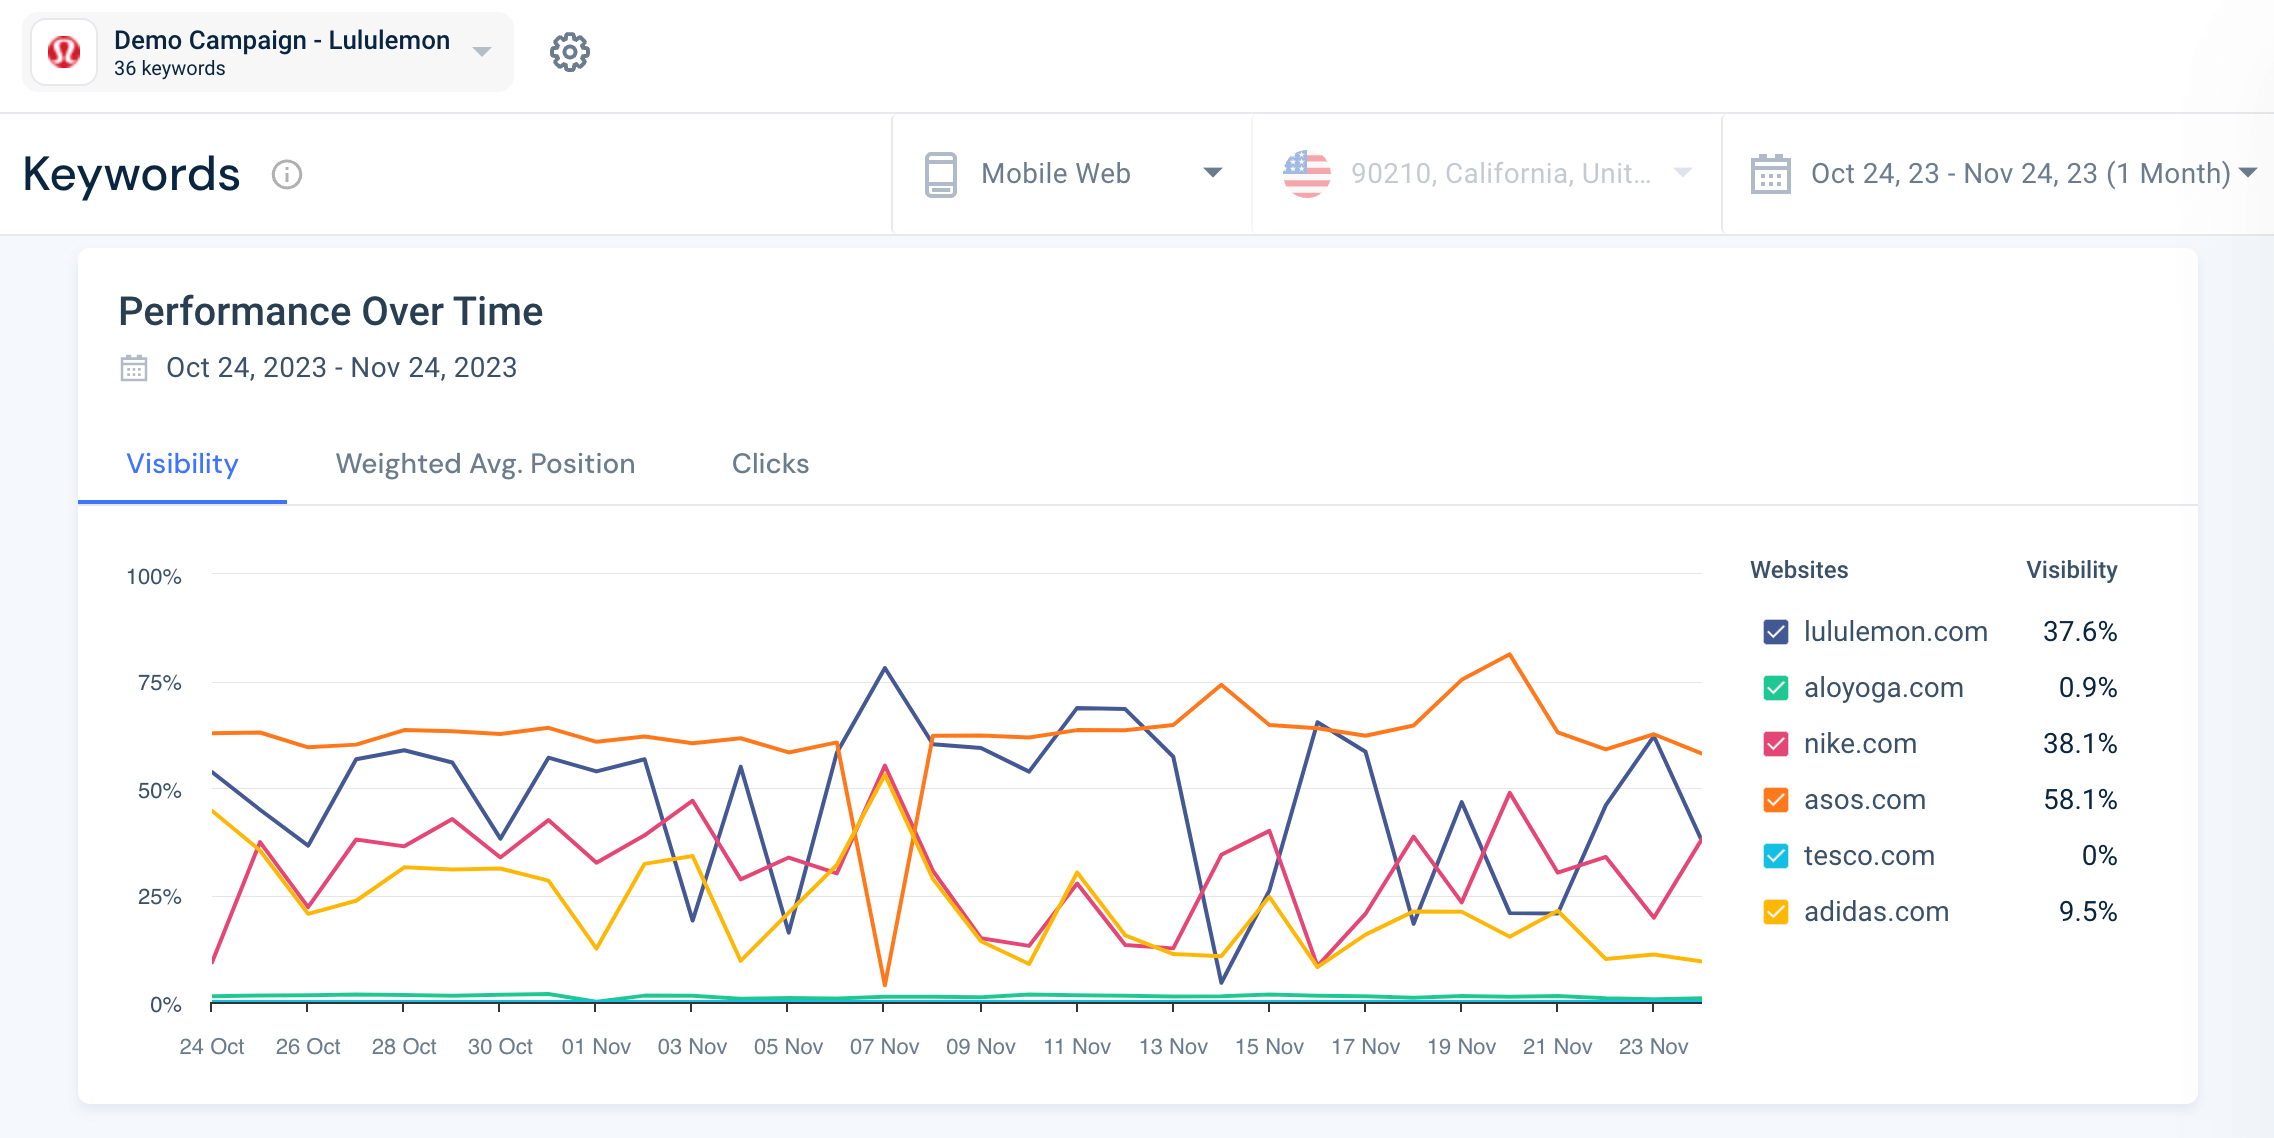
Task: Click the Keywords info icon
Action: tap(287, 175)
